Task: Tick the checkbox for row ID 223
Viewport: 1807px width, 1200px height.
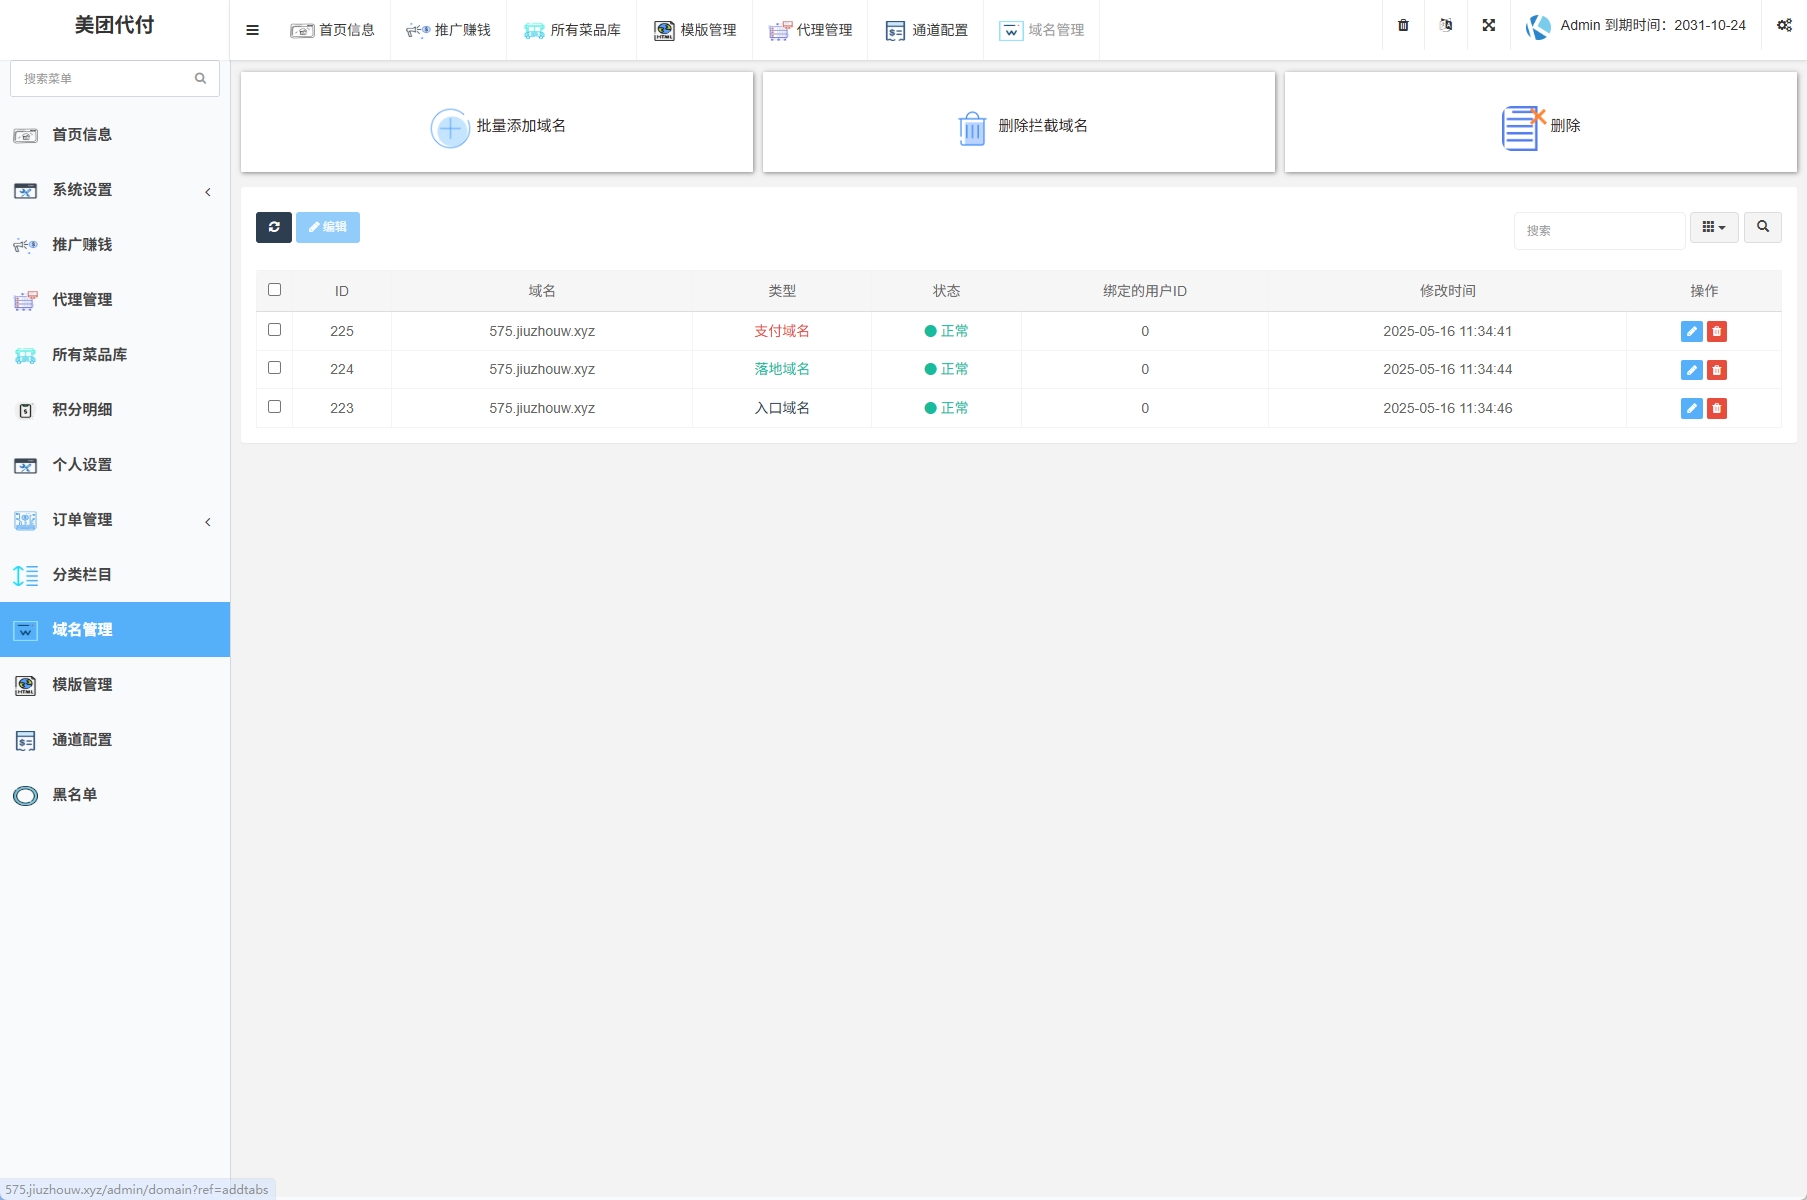Action: tap(275, 407)
